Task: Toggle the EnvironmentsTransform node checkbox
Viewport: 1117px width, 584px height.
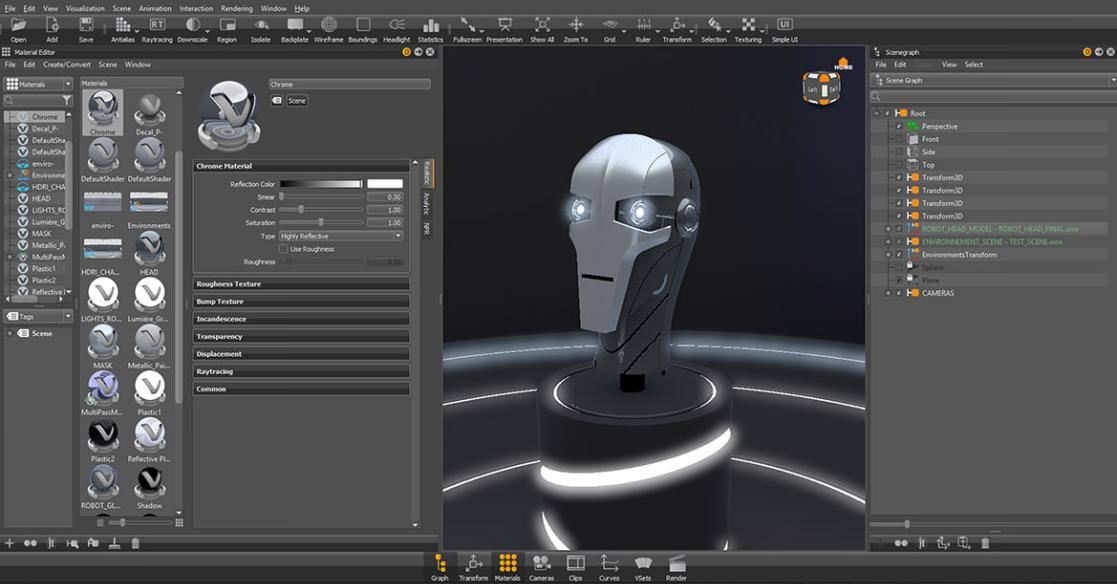Action: tap(899, 254)
